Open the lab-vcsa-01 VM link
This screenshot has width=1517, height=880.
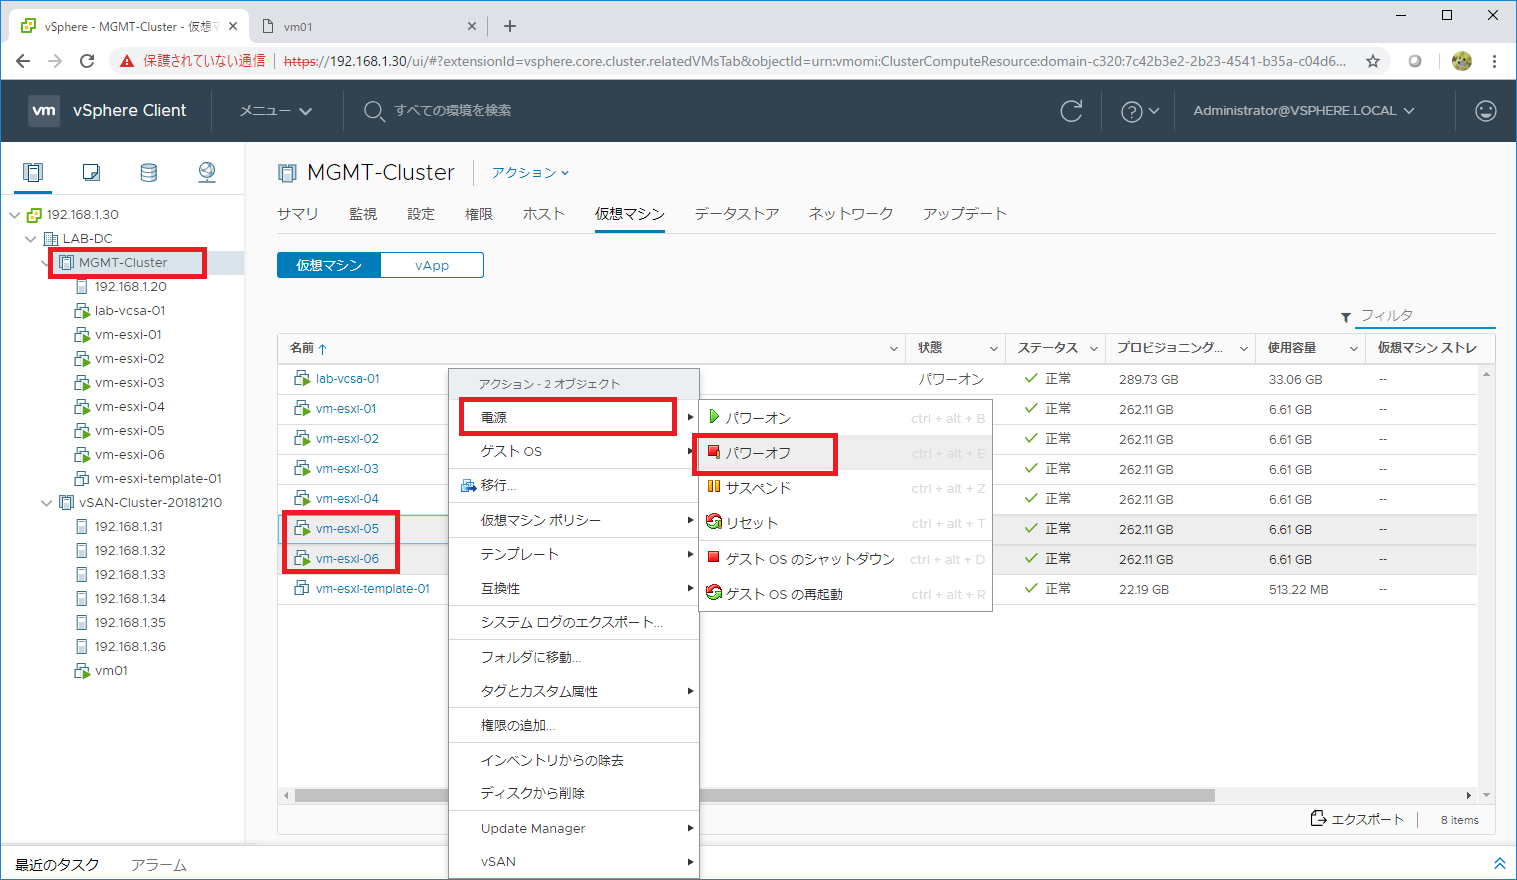point(348,379)
